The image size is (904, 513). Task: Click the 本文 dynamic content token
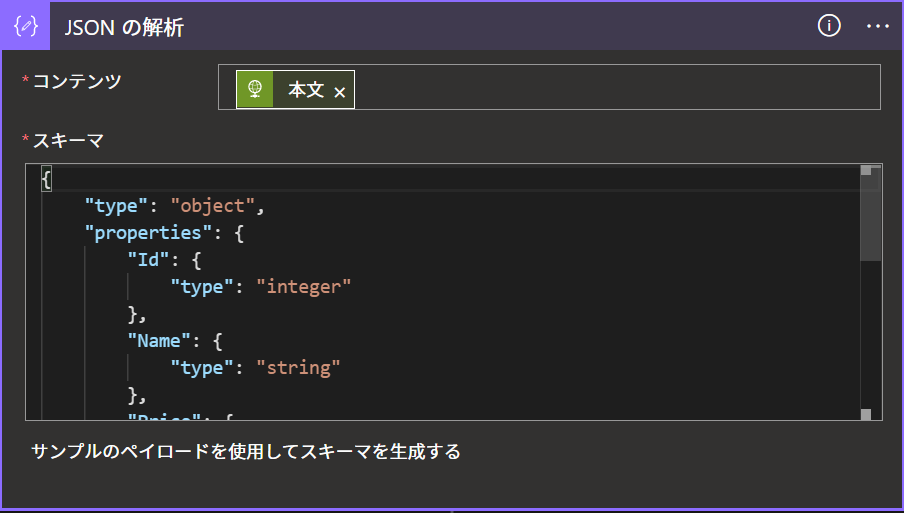pyautogui.click(x=295, y=89)
